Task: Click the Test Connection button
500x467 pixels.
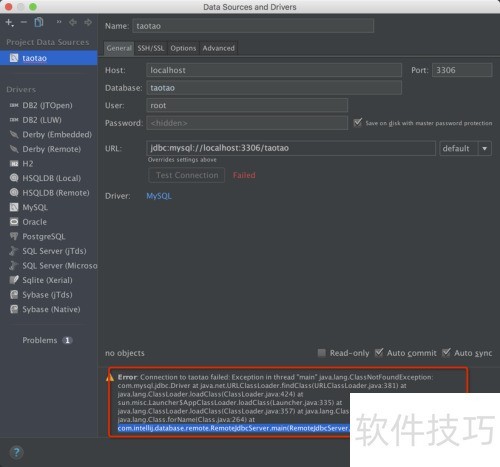Action: click(x=187, y=175)
